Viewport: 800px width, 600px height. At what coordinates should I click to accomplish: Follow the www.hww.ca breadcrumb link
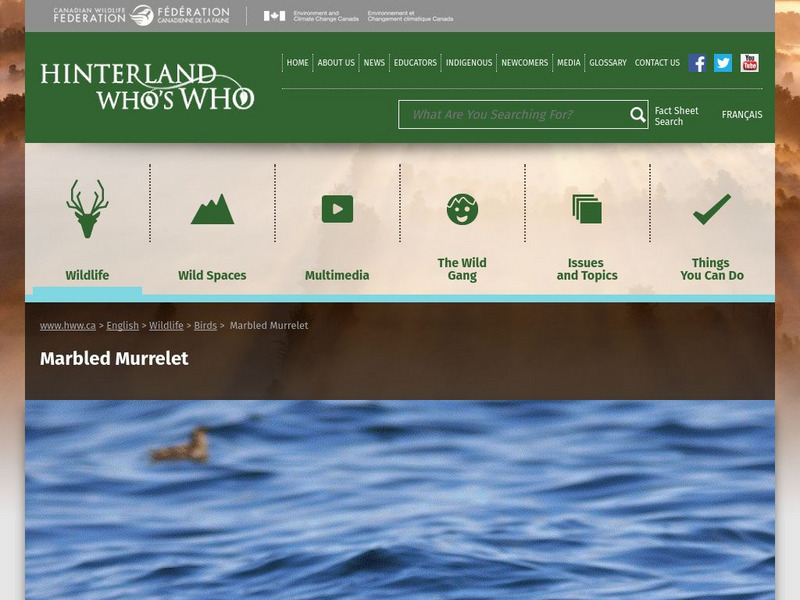pyautogui.click(x=68, y=326)
